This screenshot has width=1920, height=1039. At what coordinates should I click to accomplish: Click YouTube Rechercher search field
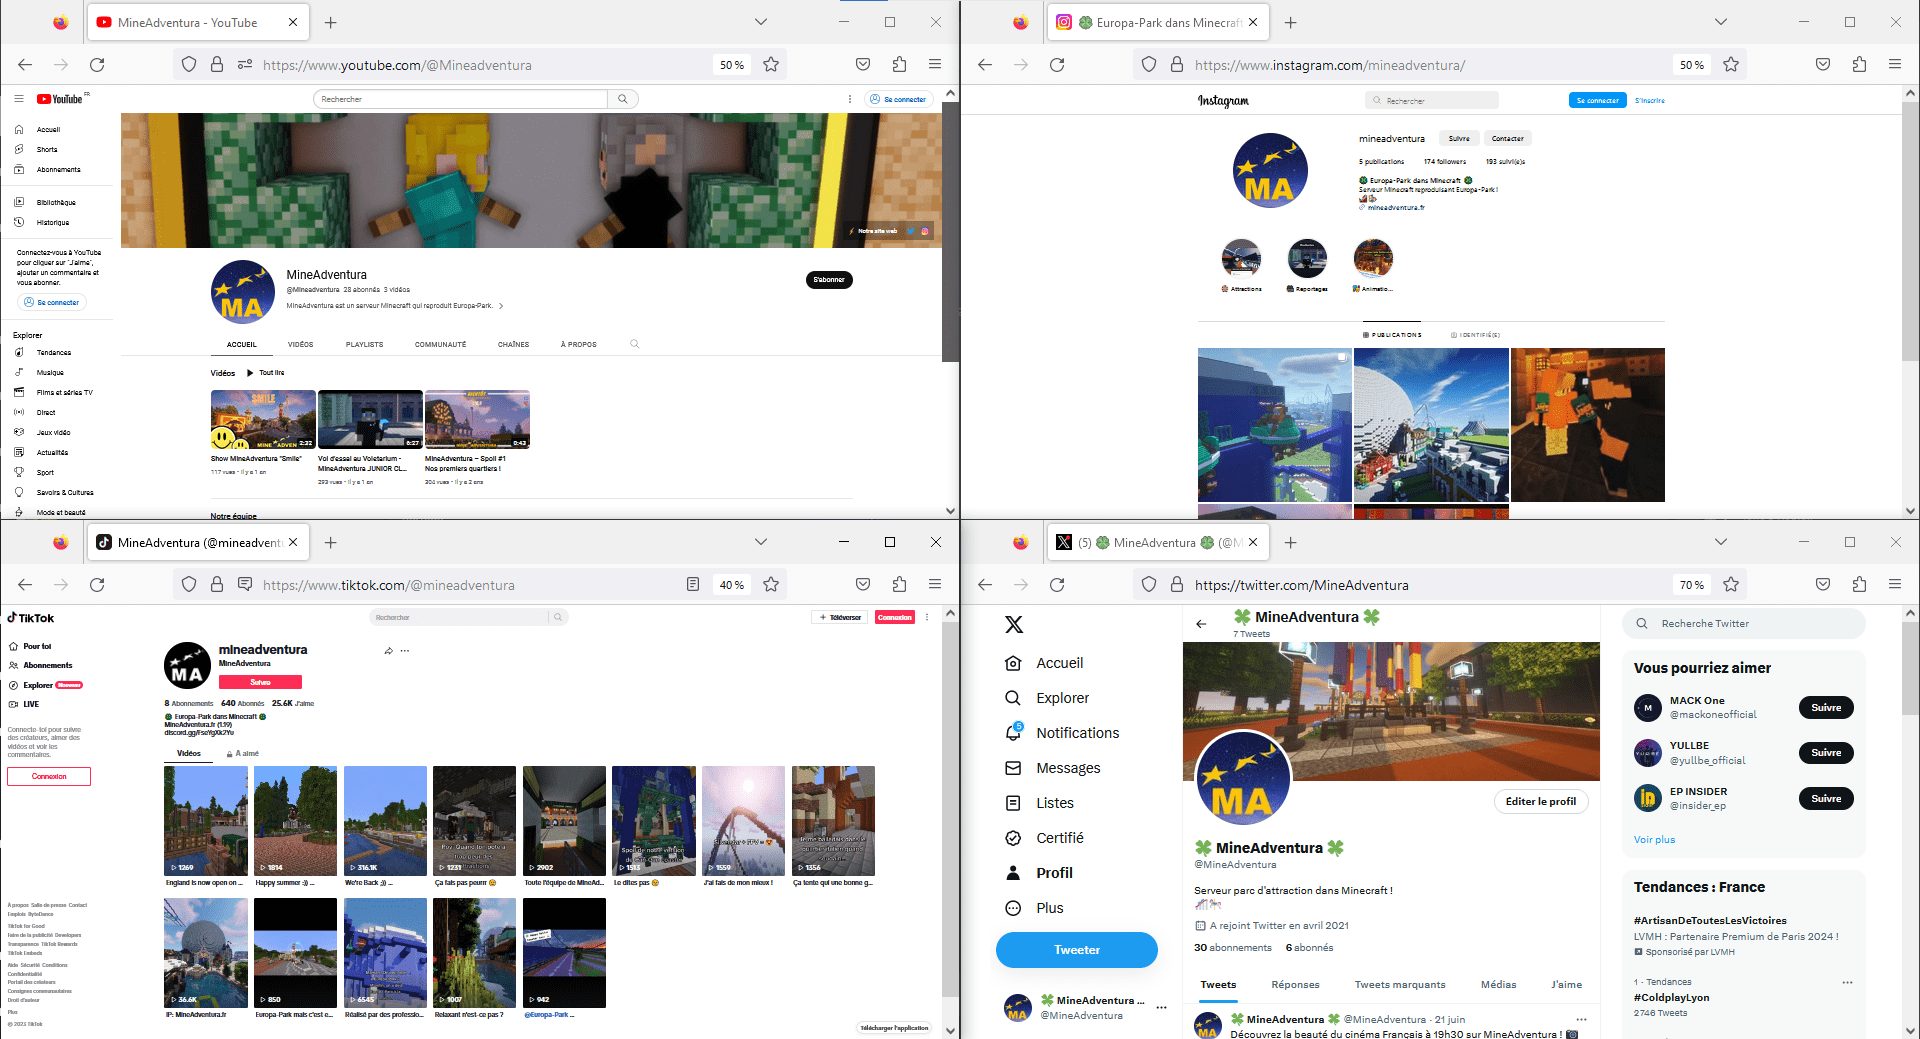[460, 99]
